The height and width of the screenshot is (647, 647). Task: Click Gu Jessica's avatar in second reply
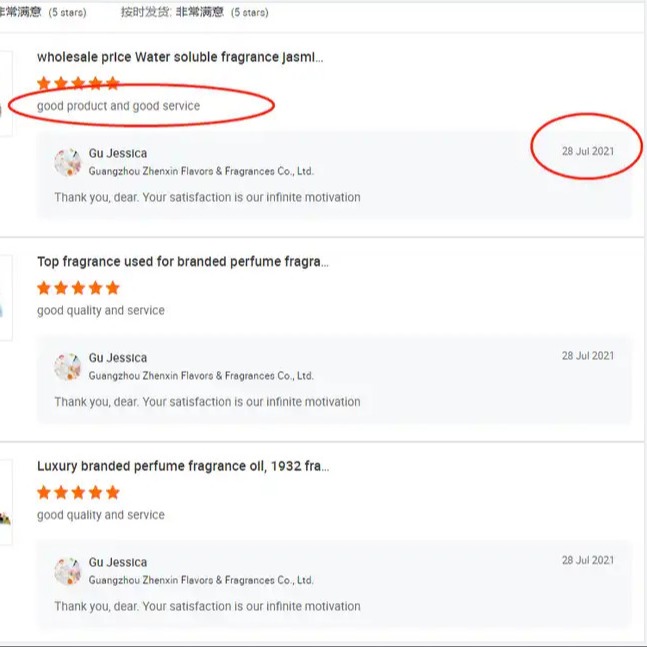(68, 367)
